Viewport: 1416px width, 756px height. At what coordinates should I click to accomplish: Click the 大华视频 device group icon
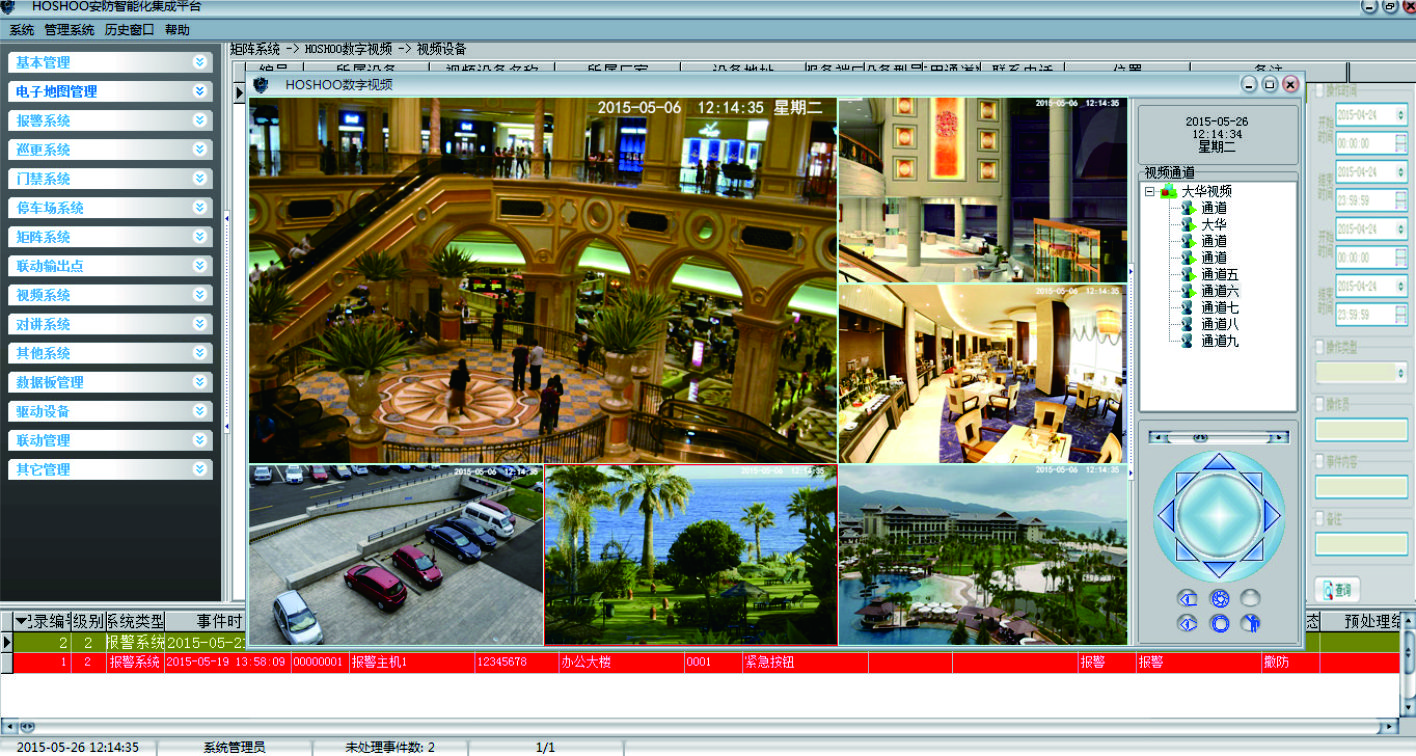(x=1168, y=191)
